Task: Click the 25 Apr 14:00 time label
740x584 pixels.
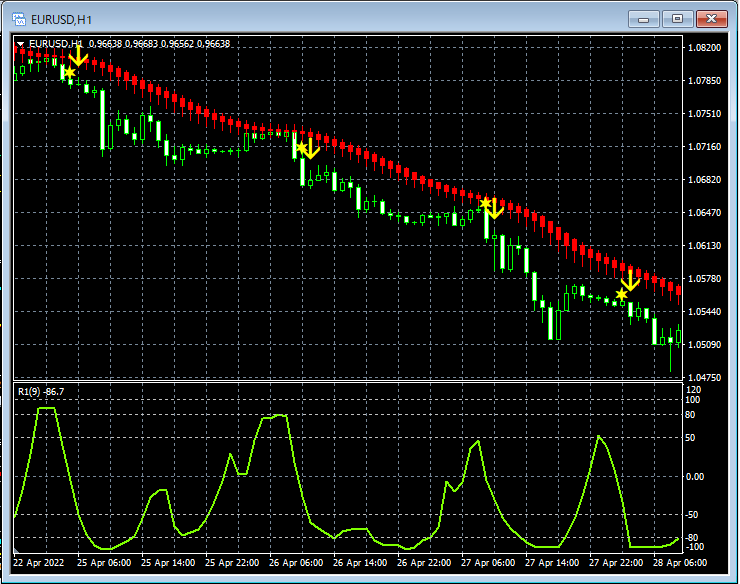Action: [168, 563]
